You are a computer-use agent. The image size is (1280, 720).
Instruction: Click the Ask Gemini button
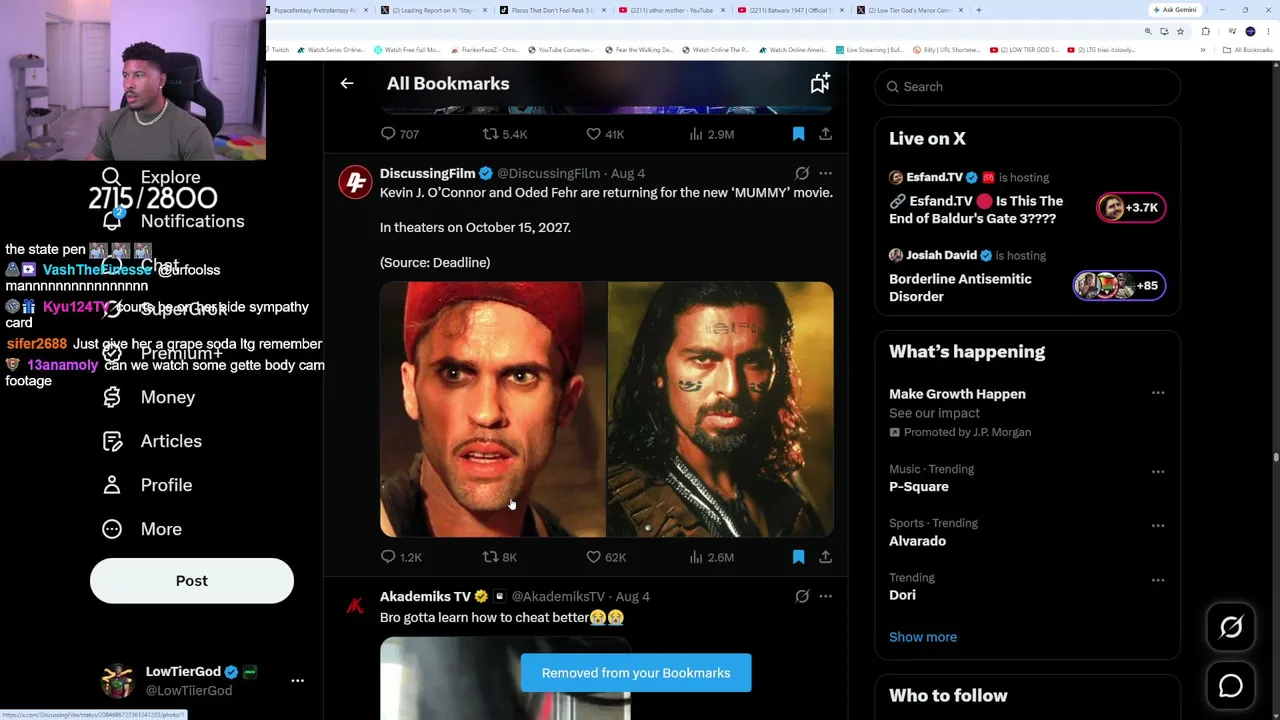[x=1175, y=10]
